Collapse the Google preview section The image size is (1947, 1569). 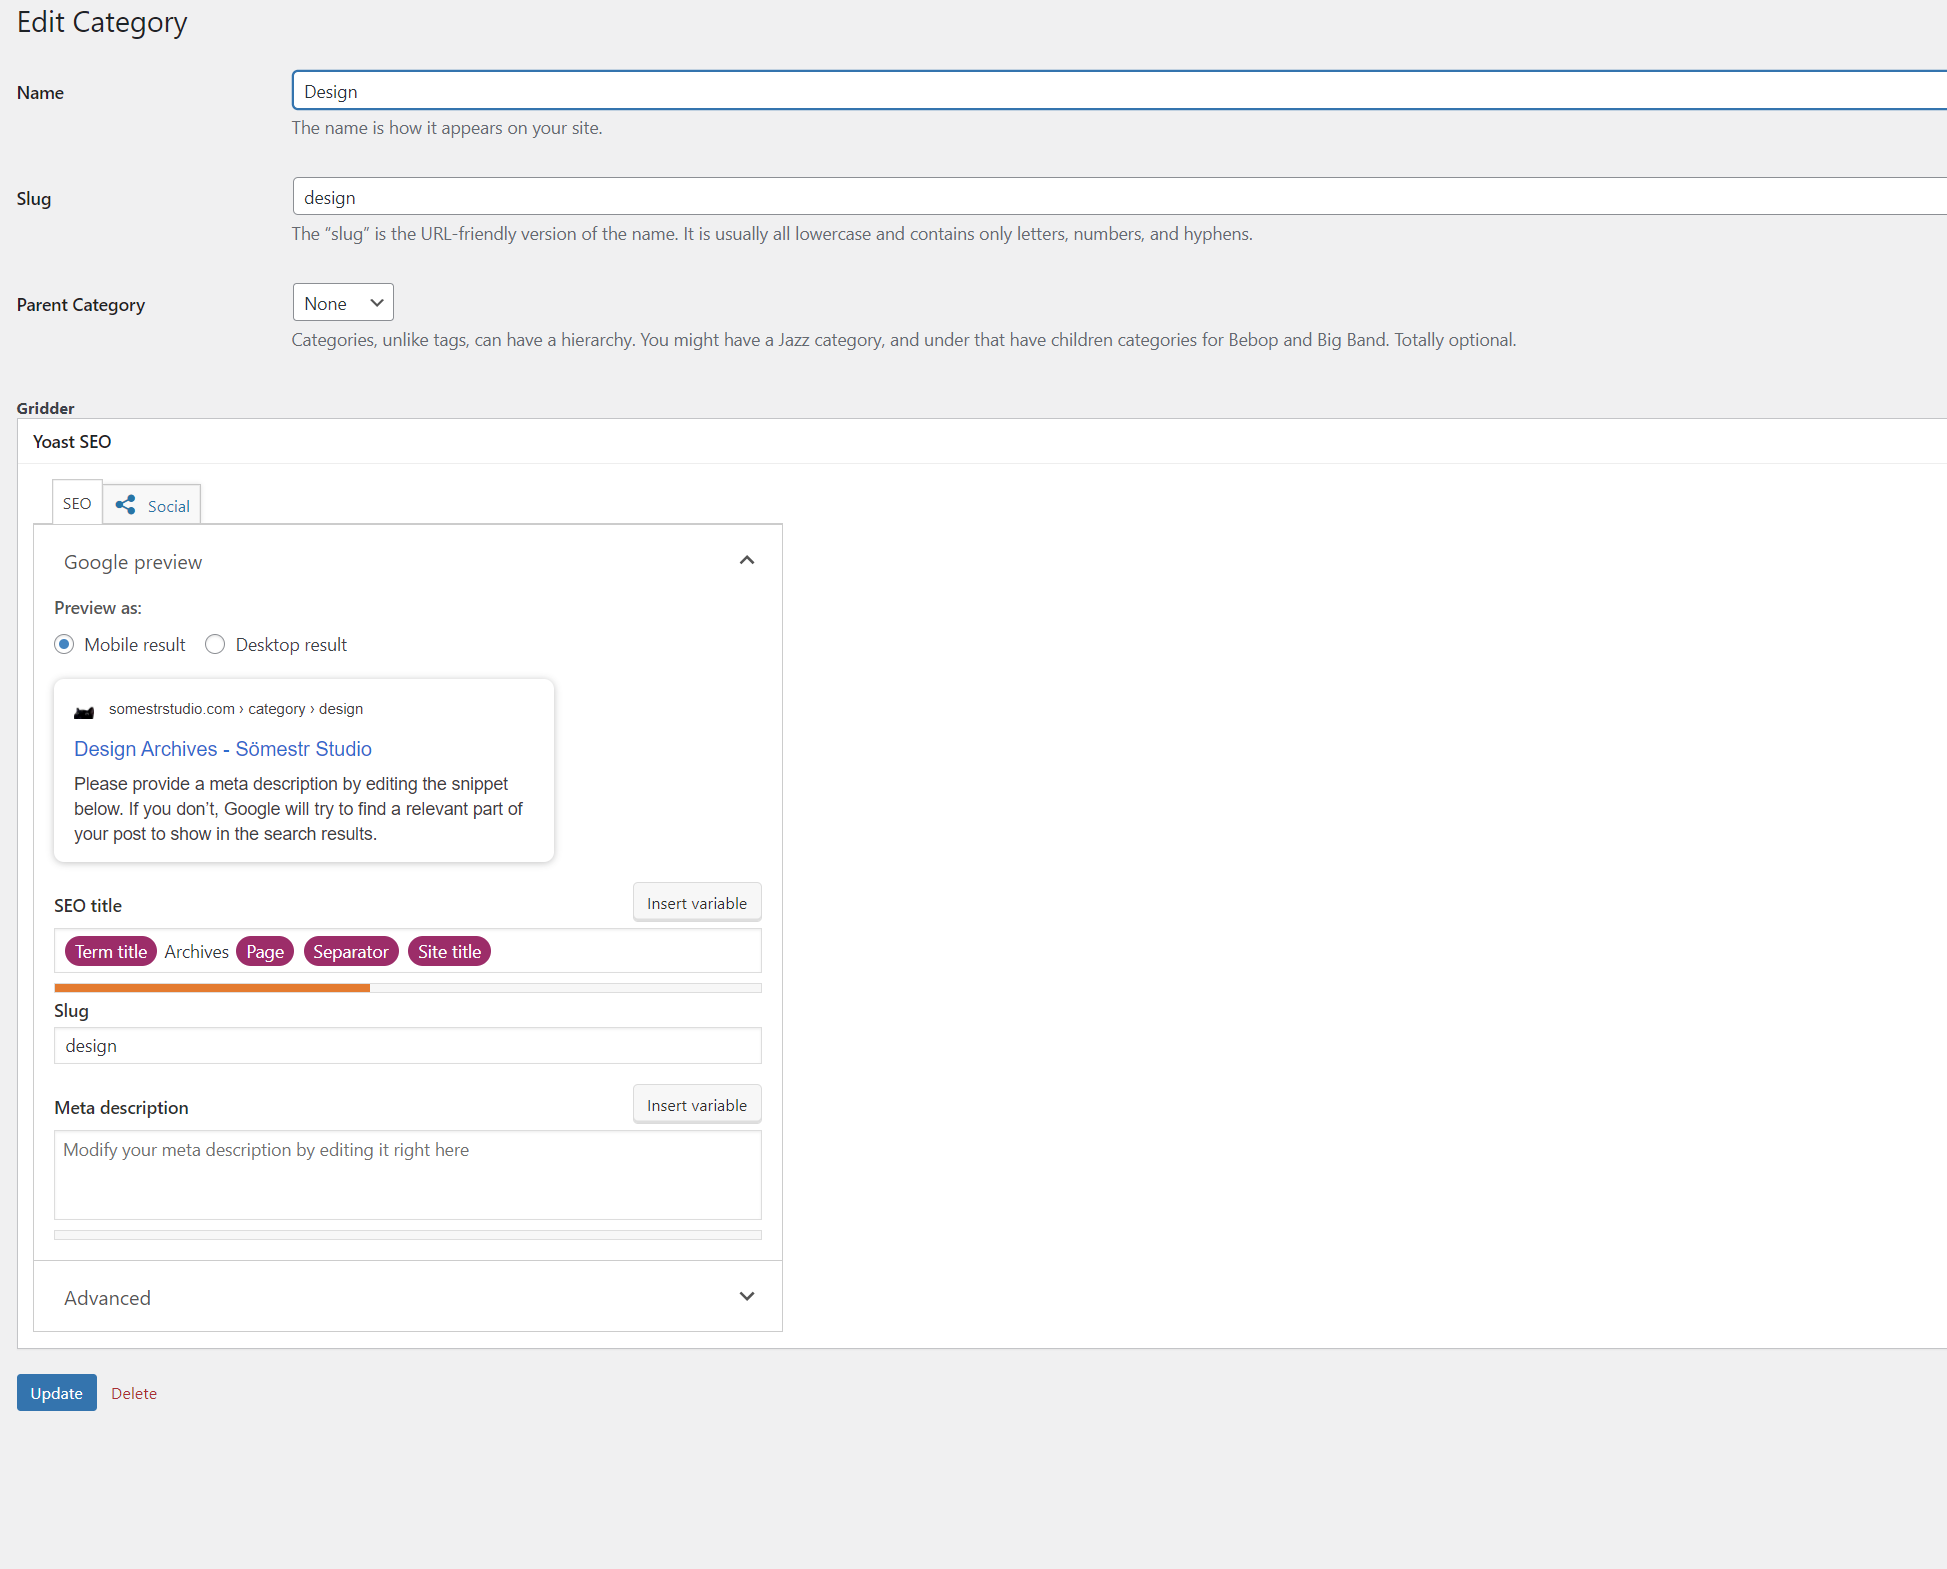pyautogui.click(x=746, y=561)
